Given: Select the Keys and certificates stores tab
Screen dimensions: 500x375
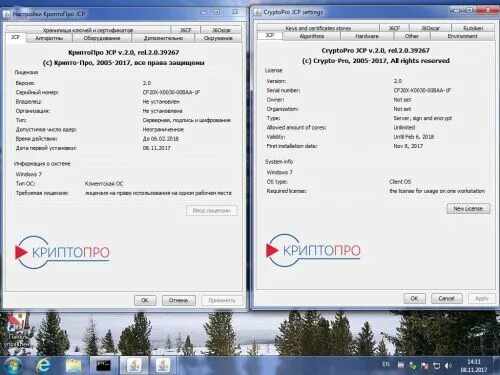Looking at the screenshot, I should 318,28.
